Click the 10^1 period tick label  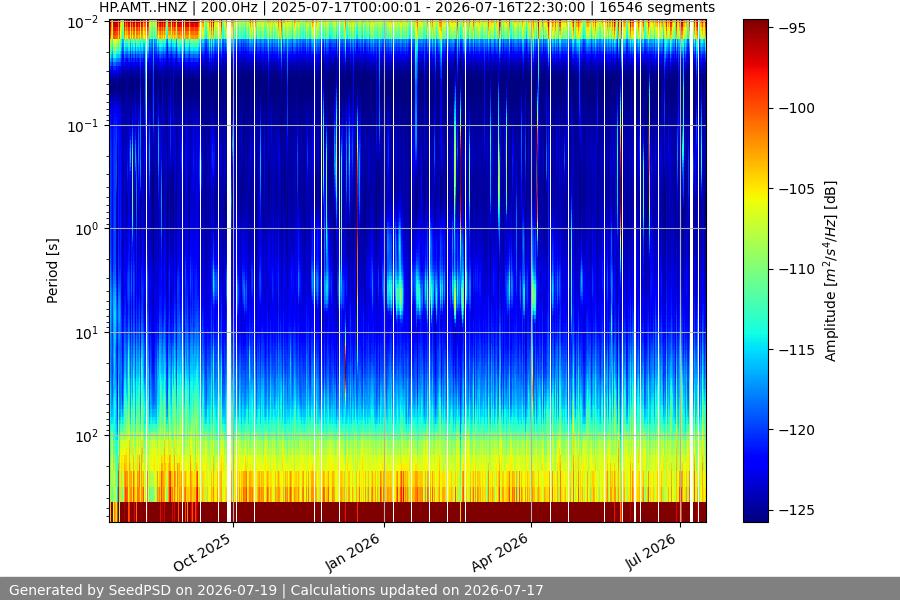[87, 333]
